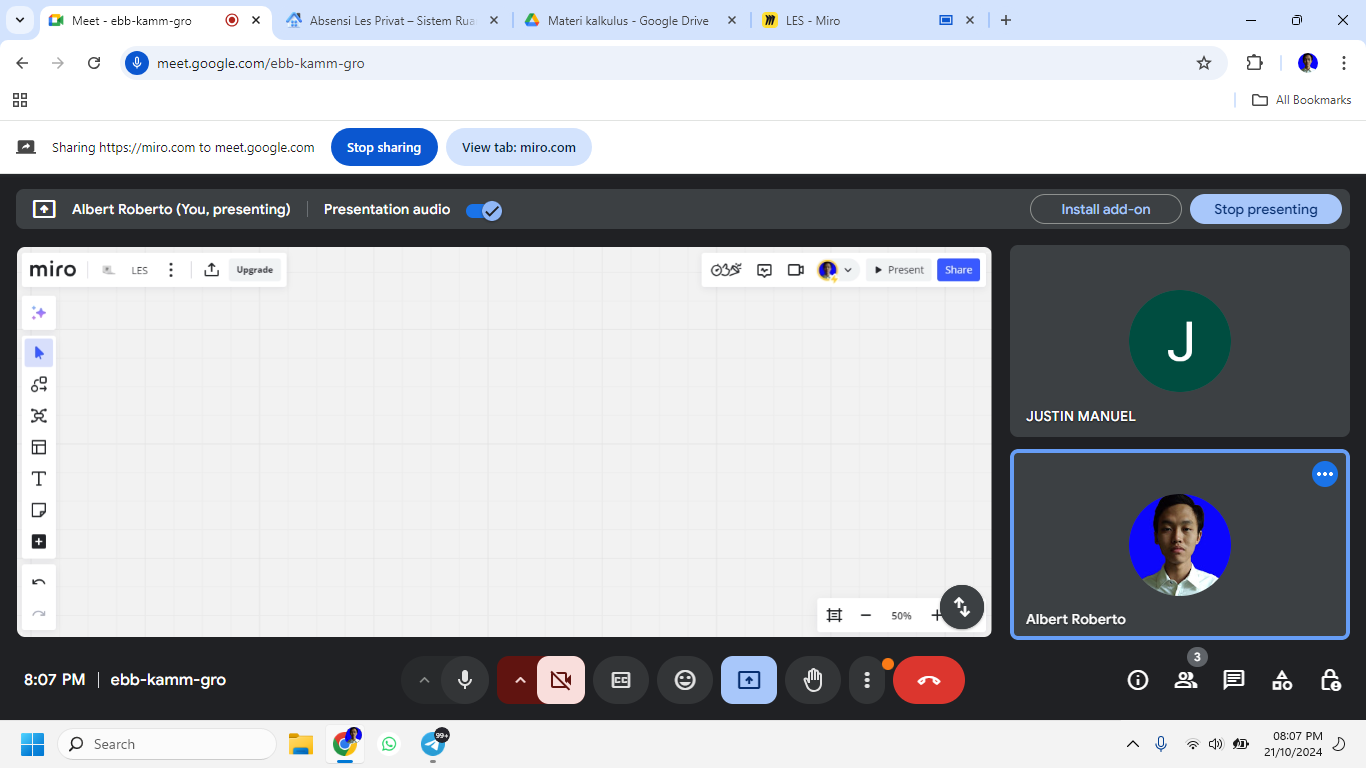
Task: Toggle screen sharing present button
Action: coord(749,680)
